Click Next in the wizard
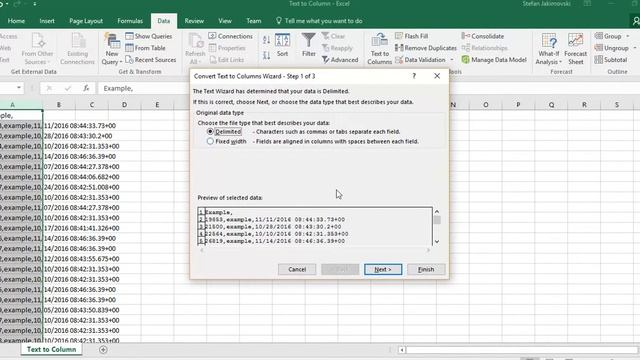640x360 pixels. point(383,269)
